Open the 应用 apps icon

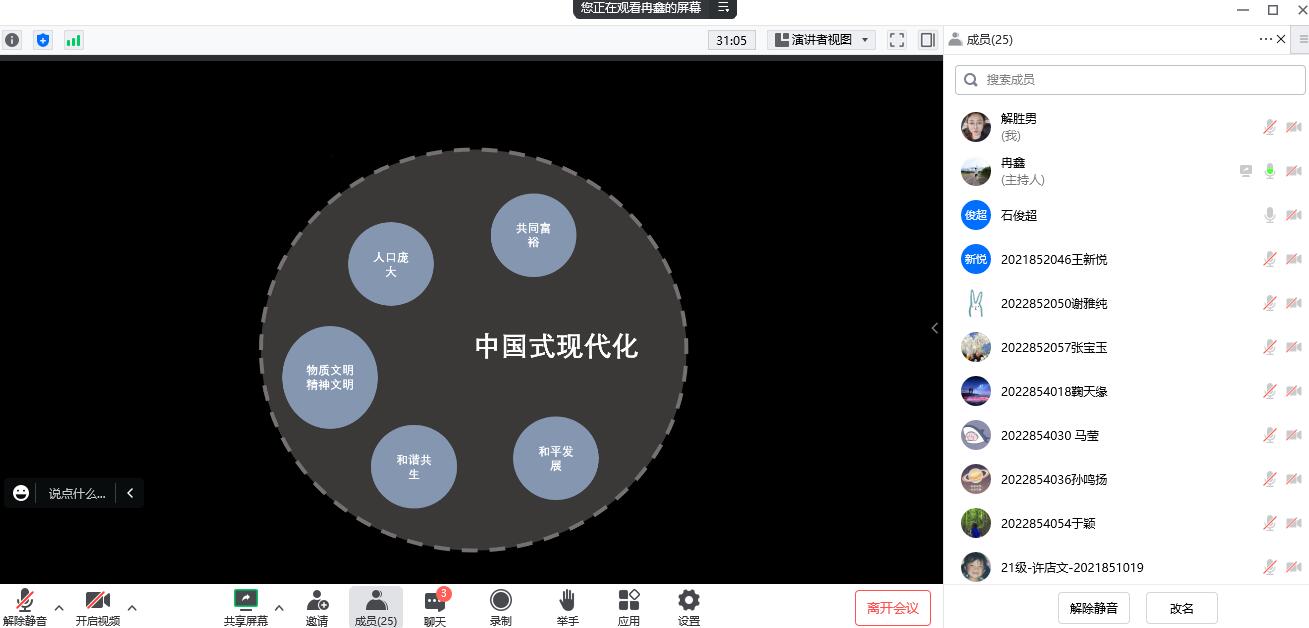click(x=628, y=606)
